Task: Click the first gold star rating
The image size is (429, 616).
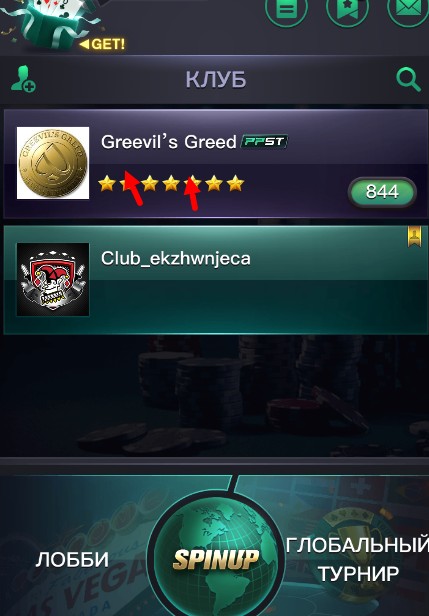Action: click(107, 183)
